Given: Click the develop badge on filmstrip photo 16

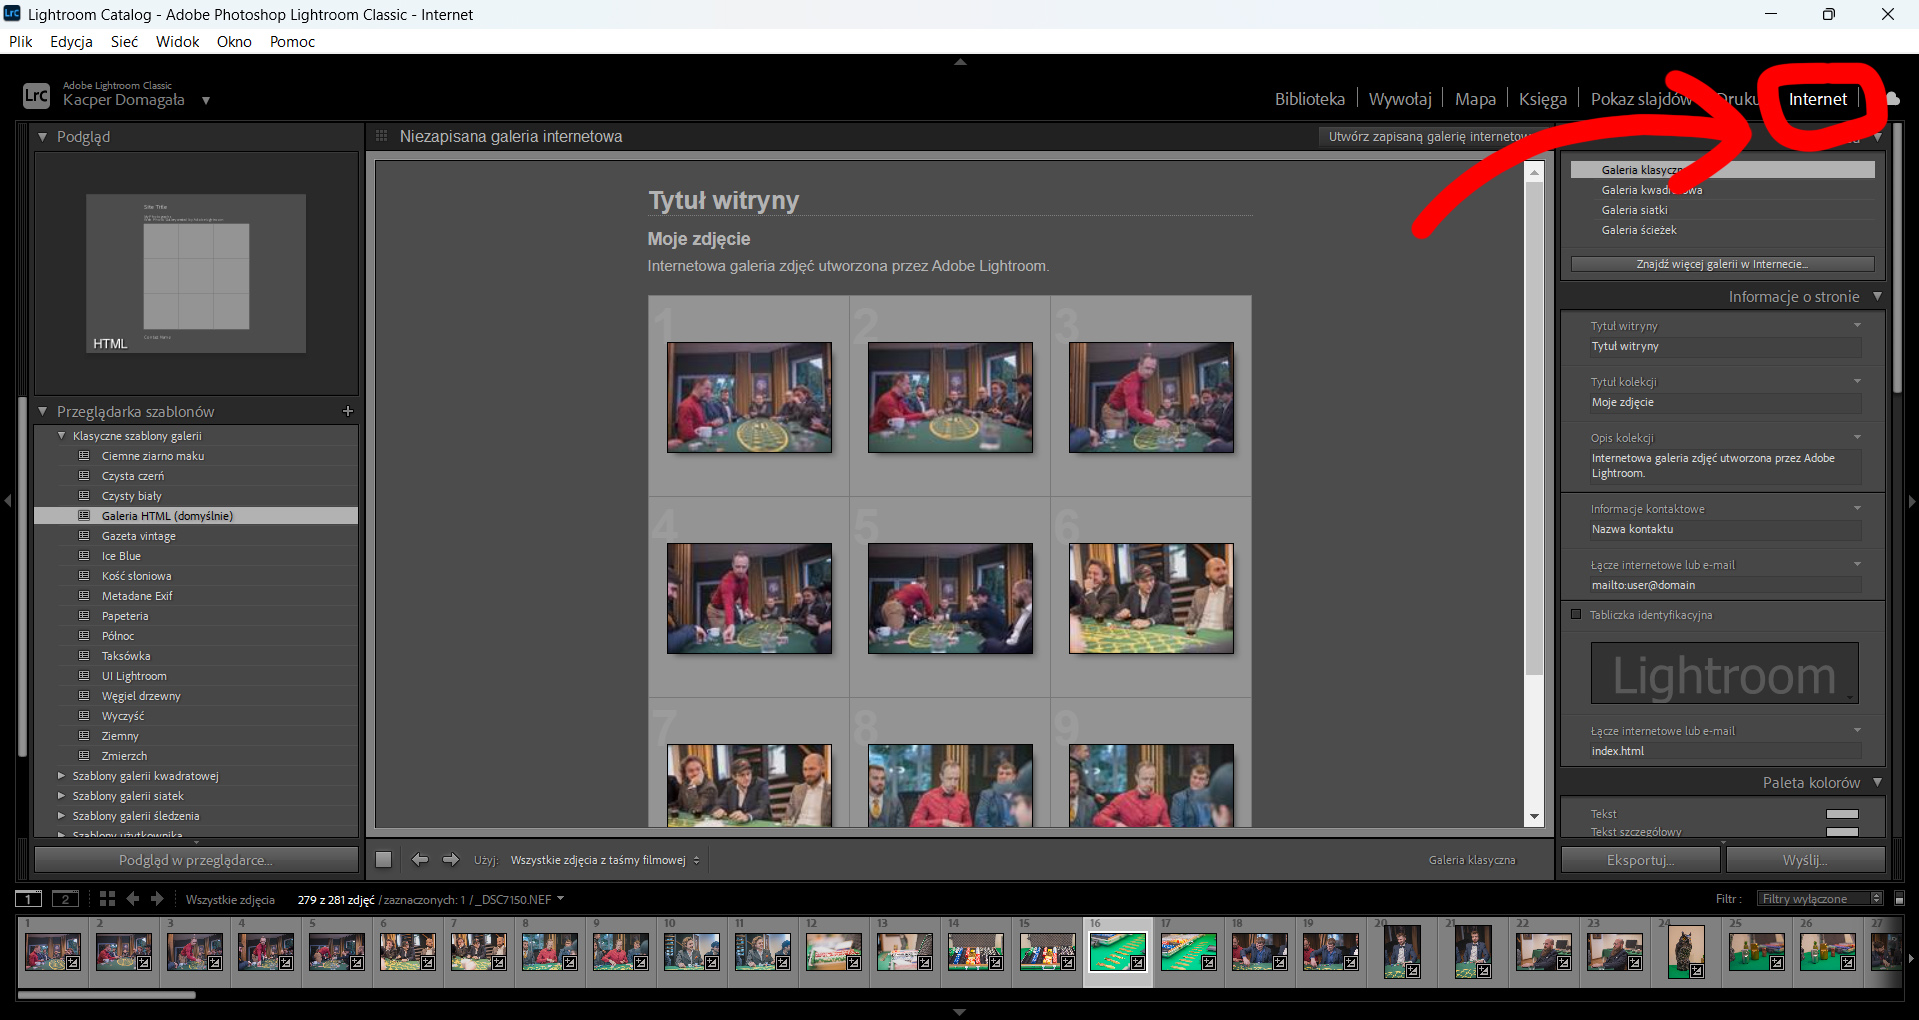Looking at the screenshot, I should (x=1137, y=963).
